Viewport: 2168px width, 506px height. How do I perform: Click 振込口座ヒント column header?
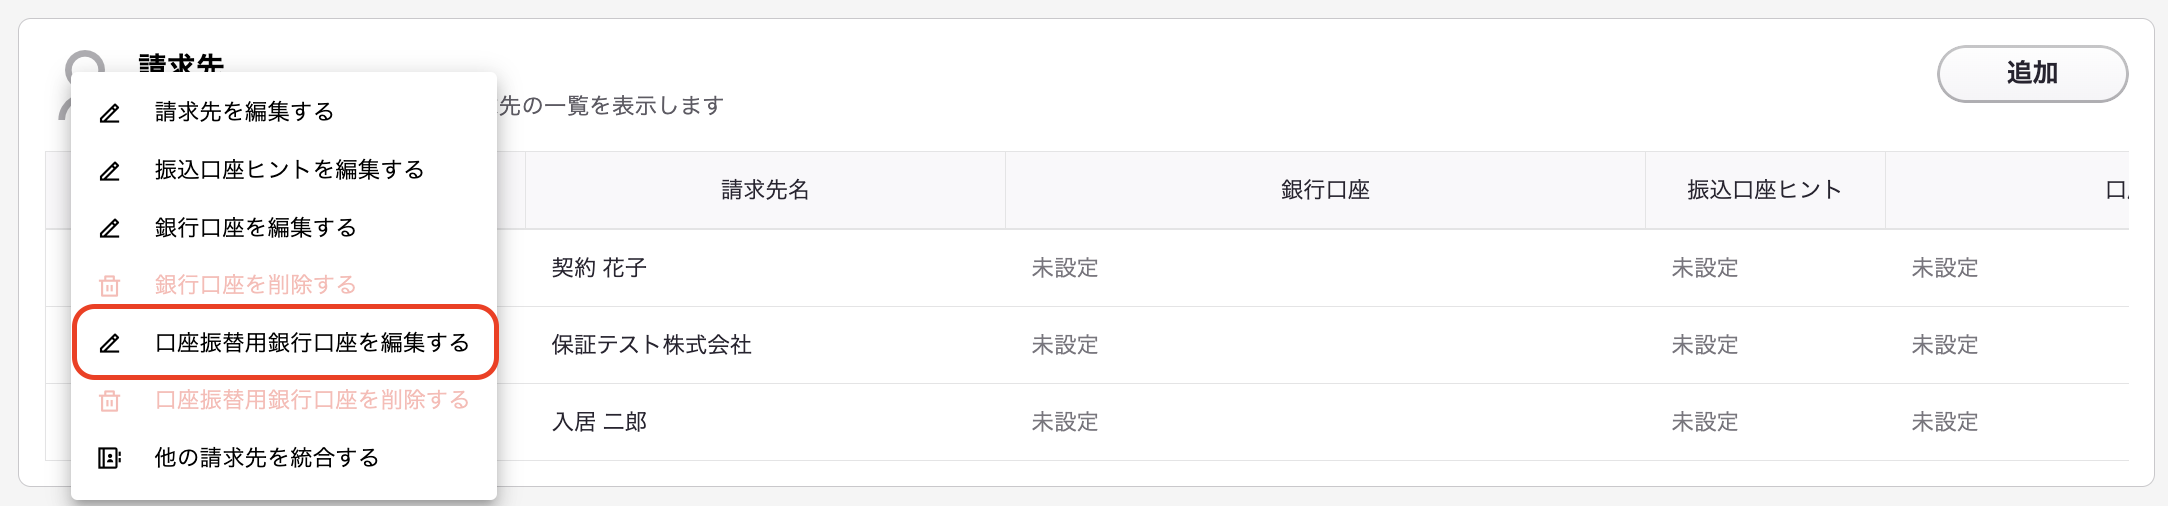tap(1765, 190)
